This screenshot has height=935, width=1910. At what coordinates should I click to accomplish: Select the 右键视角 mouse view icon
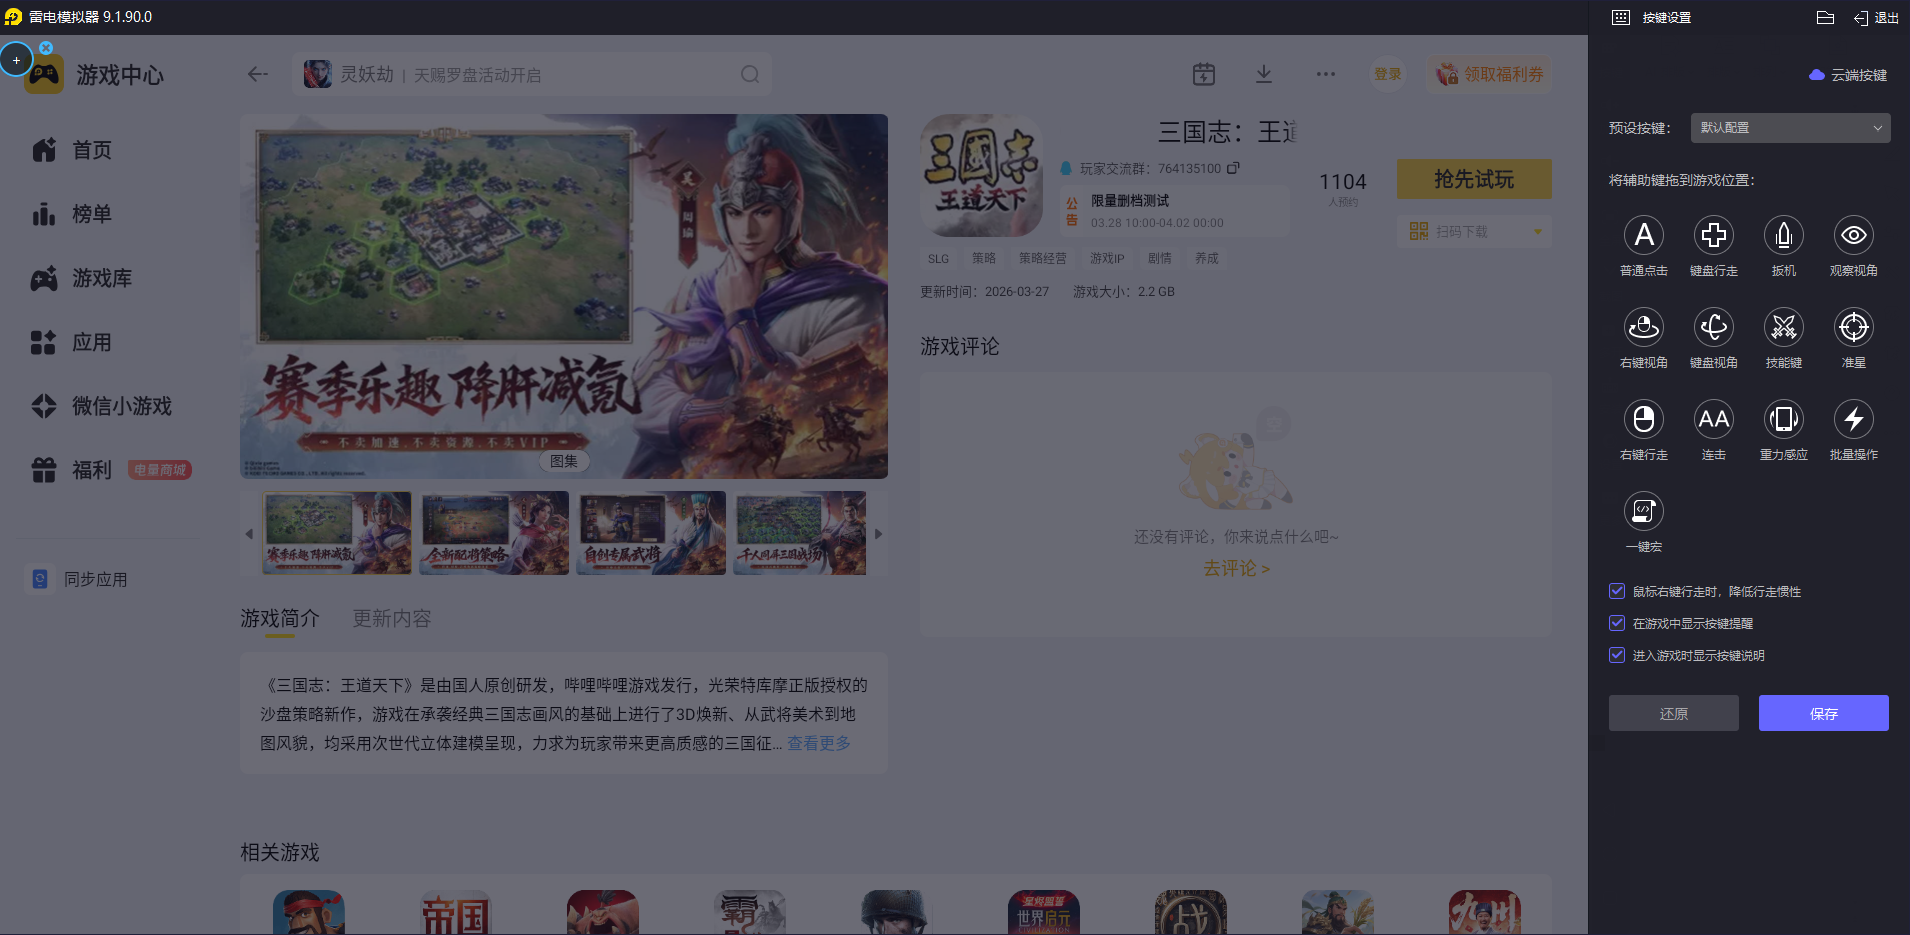[1643, 327]
